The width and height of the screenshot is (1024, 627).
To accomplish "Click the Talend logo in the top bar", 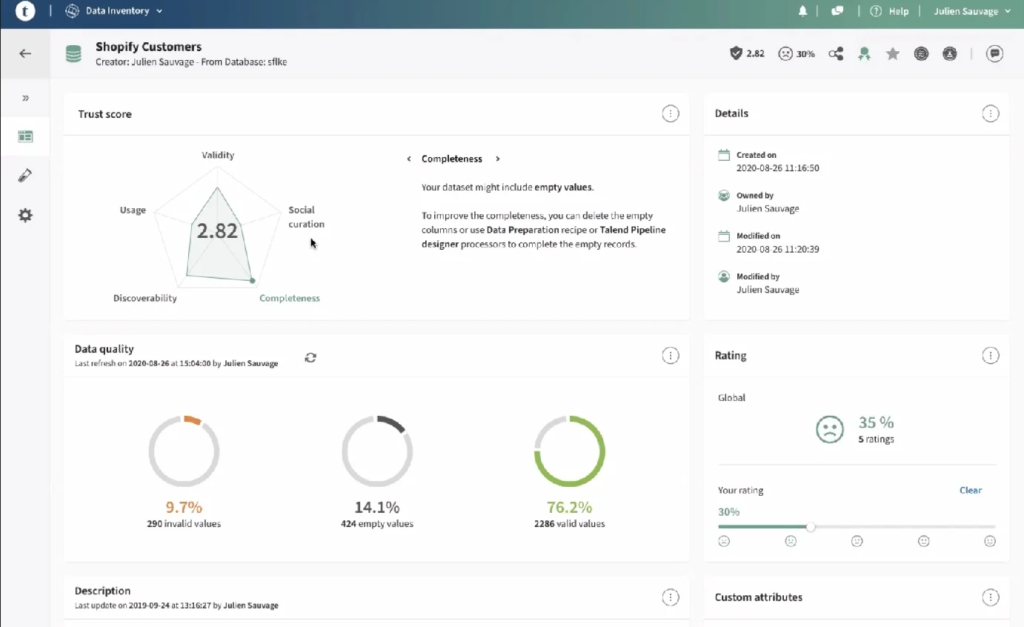I will (25, 11).
